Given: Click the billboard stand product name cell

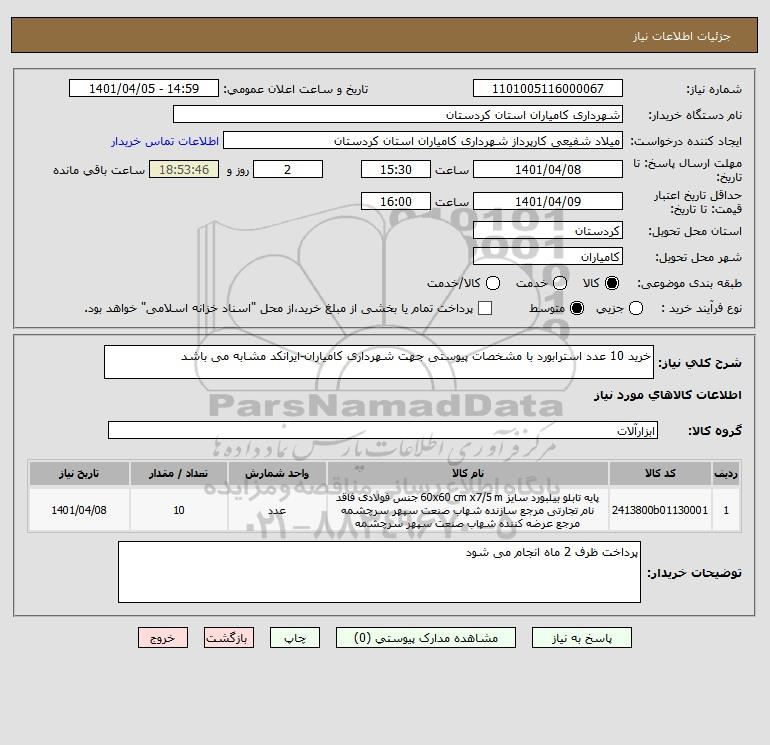Looking at the screenshot, I should 468,510.
